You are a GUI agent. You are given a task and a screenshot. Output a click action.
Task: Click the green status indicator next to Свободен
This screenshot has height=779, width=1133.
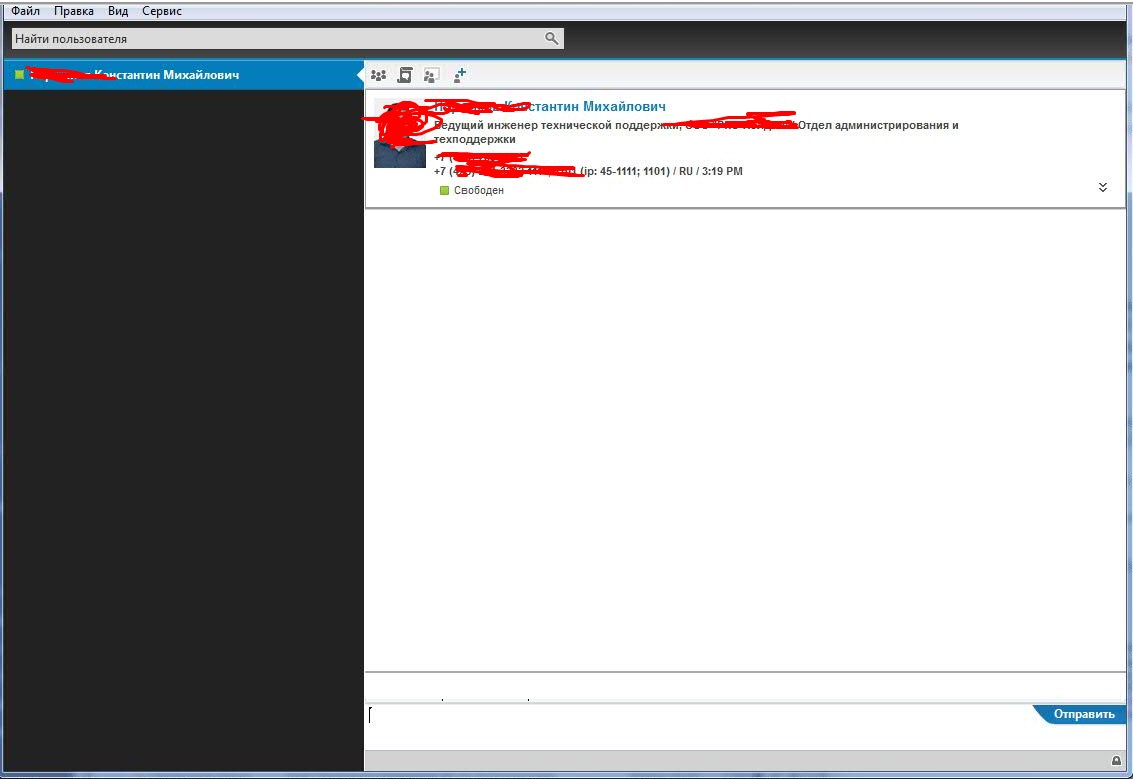click(444, 190)
